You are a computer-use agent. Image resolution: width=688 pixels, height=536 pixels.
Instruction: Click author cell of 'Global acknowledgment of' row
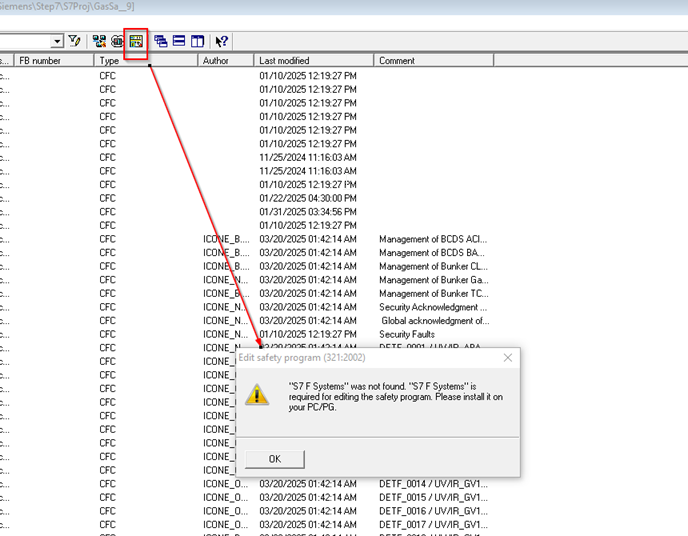[x=226, y=321]
